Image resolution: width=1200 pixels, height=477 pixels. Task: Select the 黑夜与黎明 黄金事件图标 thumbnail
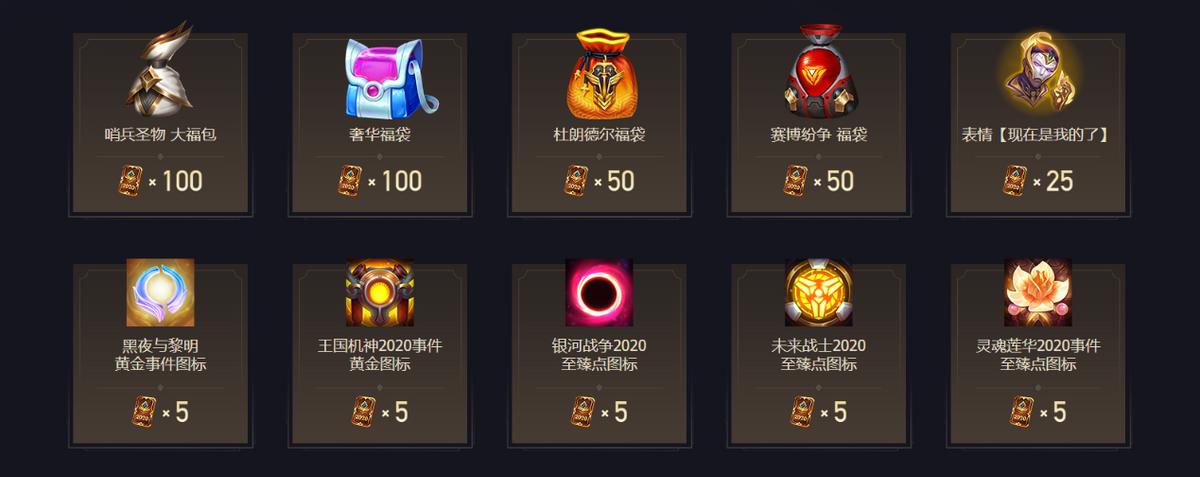click(x=160, y=292)
